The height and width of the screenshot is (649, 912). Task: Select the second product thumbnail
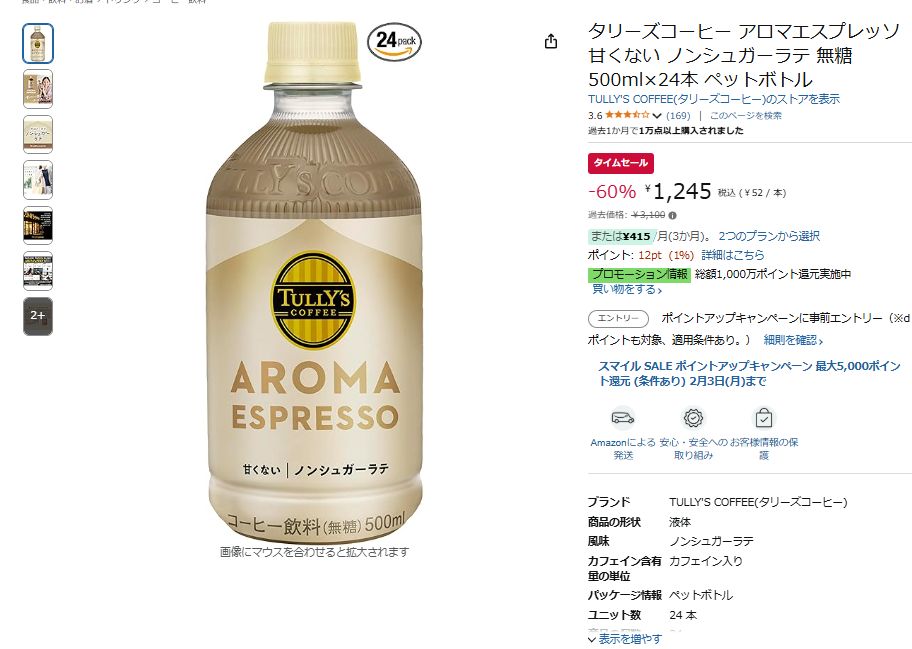point(38,89)
